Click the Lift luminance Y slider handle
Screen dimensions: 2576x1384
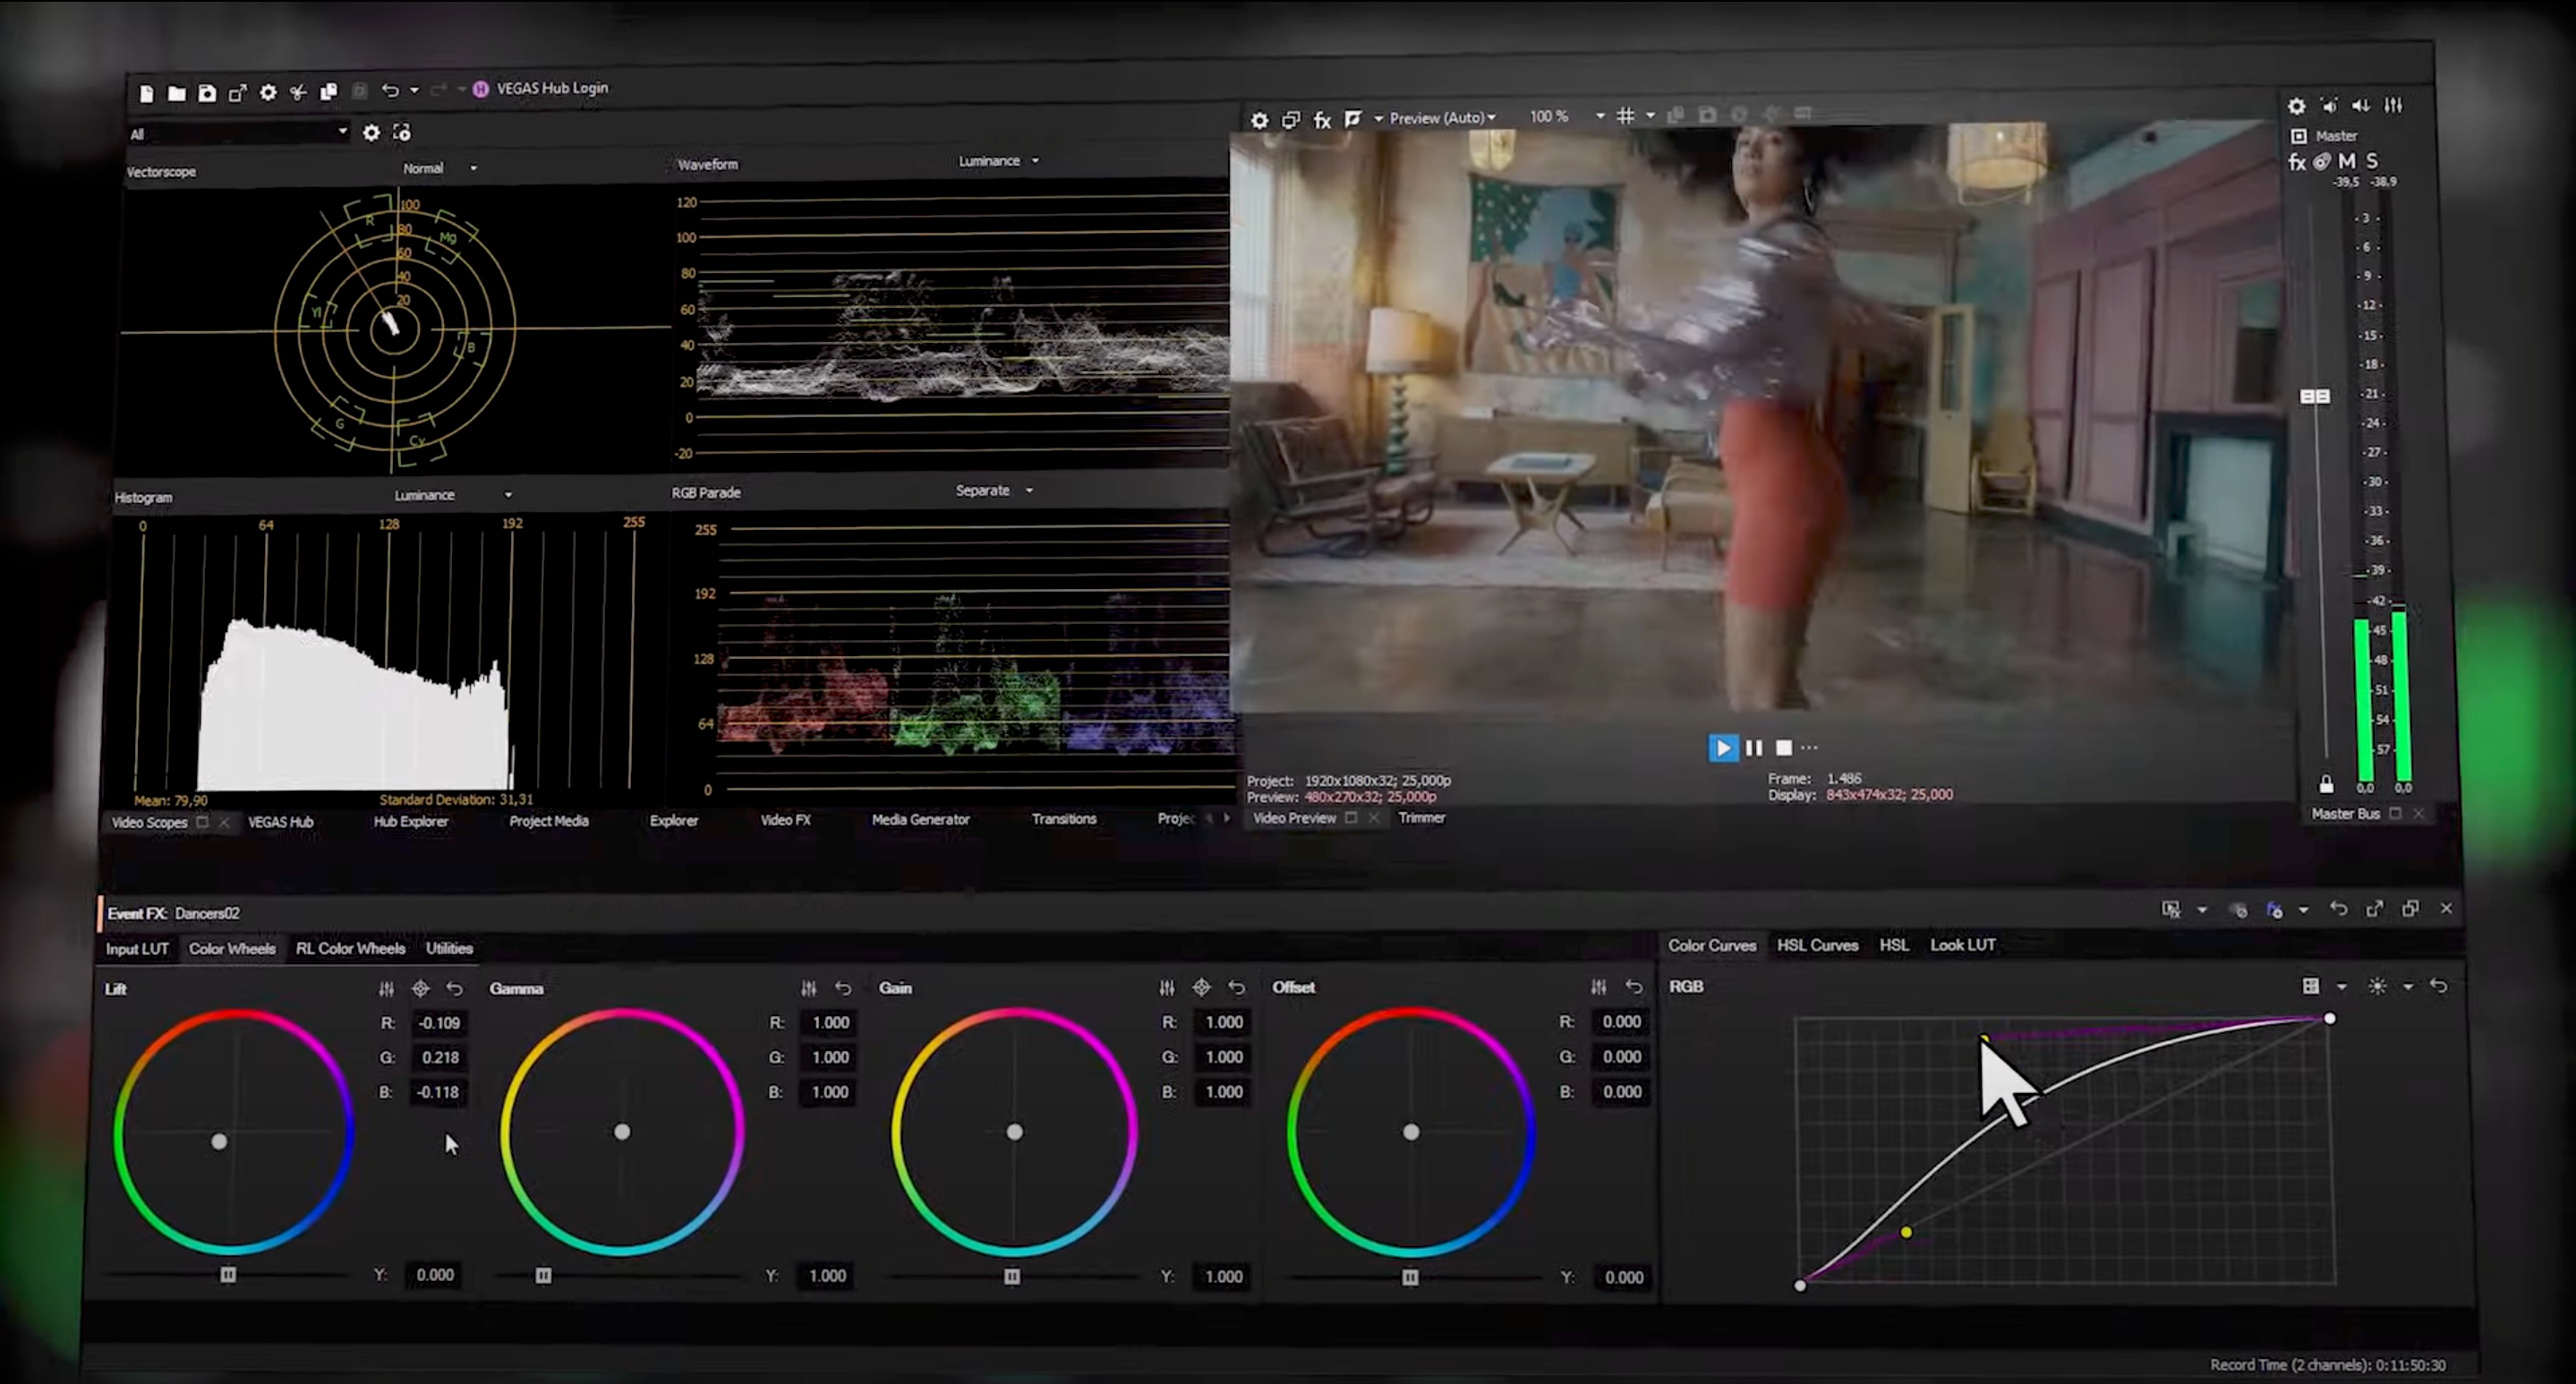tap(228, 1275)
